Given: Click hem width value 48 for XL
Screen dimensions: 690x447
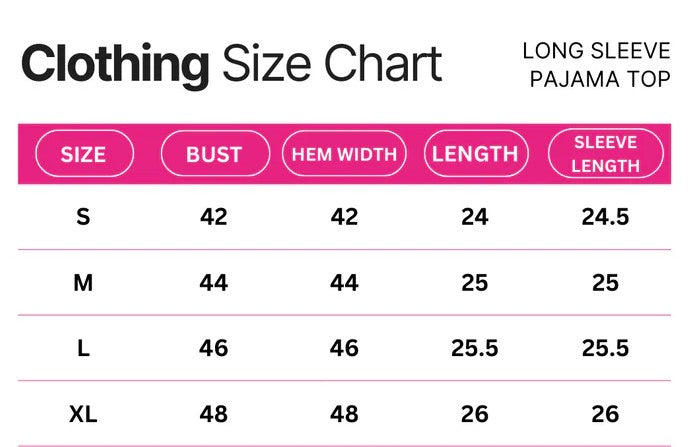Looking at the screenshot, I should (x=344, y=413).
